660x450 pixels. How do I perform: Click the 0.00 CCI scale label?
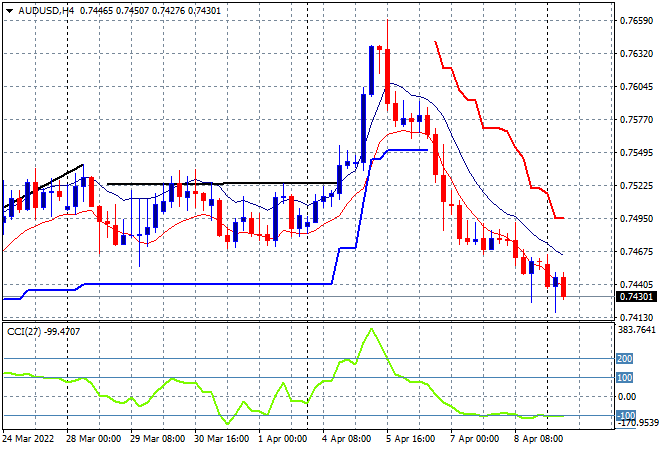coord(627,397)
